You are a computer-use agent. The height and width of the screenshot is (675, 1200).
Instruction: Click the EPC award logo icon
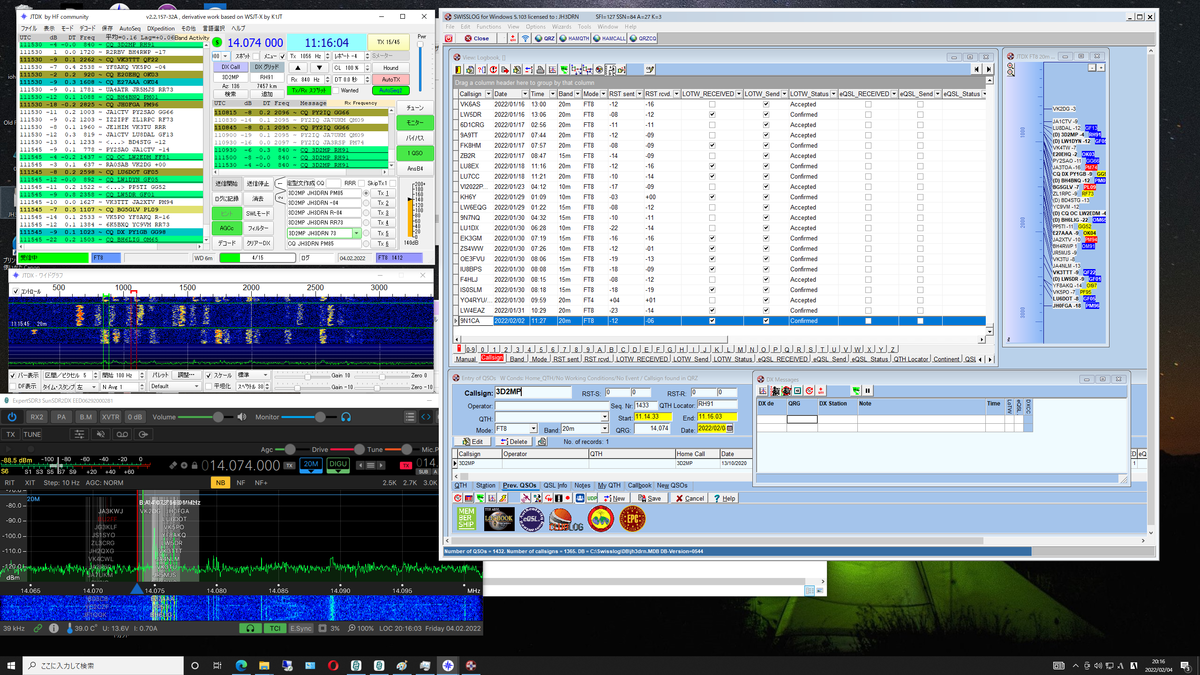[x=634, y=521]
